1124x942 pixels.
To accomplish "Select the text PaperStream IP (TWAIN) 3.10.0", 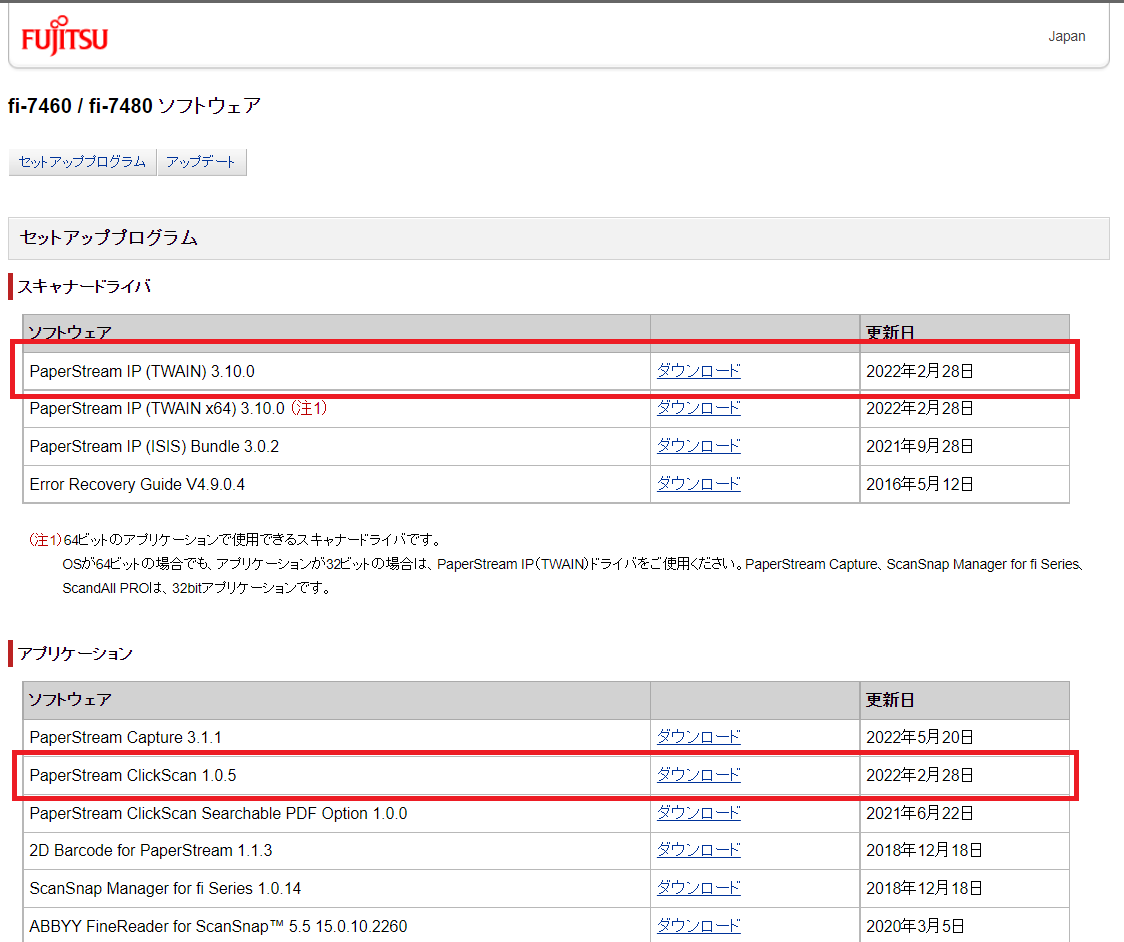I will click(142, 371).
